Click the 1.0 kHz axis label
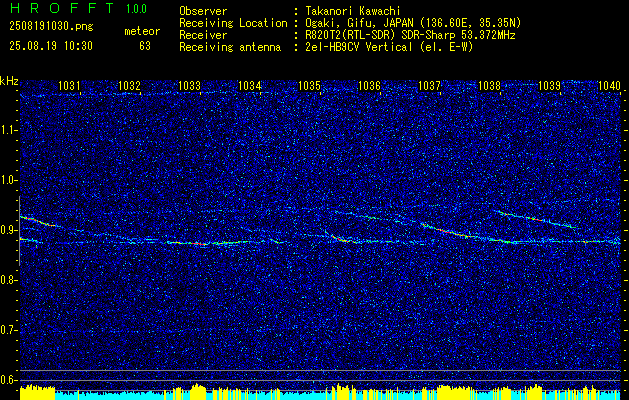The width and height of the screenshot is (629, 400). pyautogui.click(x=8, y=181)
